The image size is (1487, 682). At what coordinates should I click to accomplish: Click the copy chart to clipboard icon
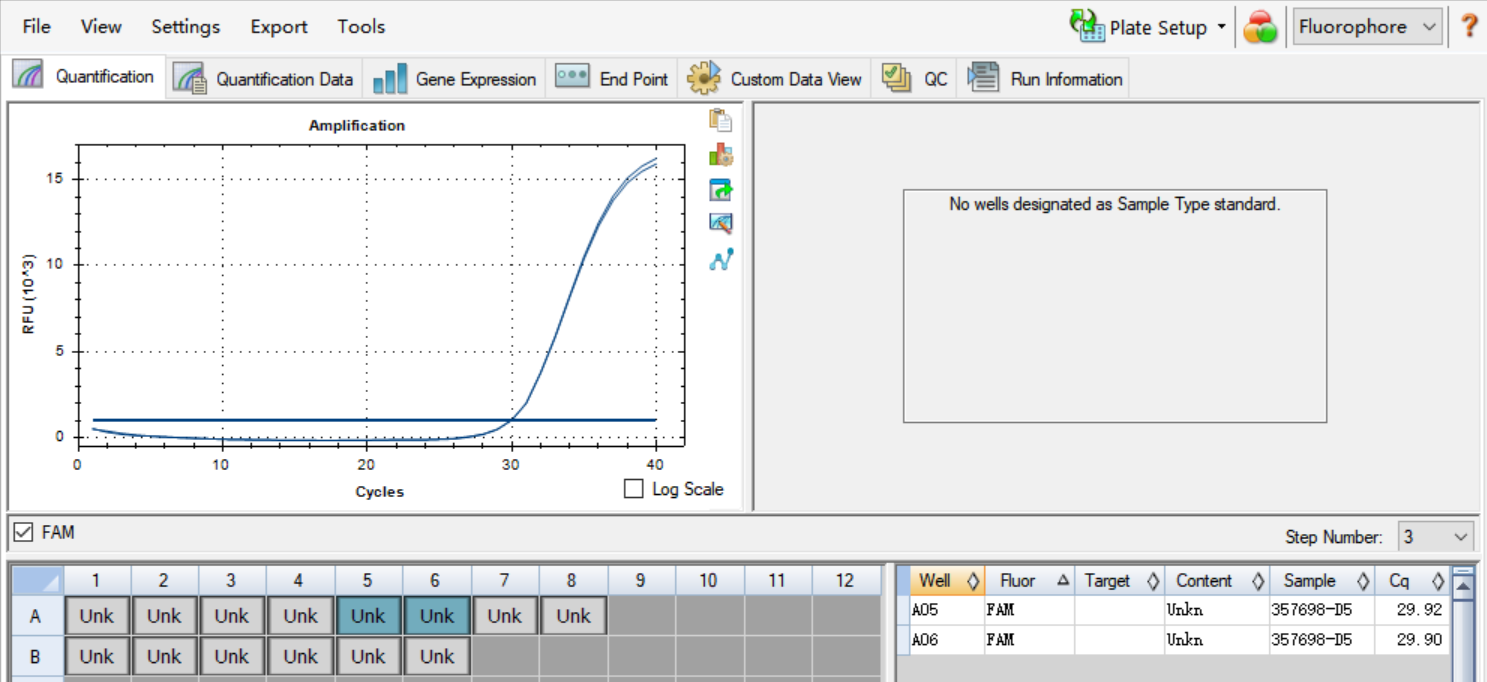pos(721,120)
